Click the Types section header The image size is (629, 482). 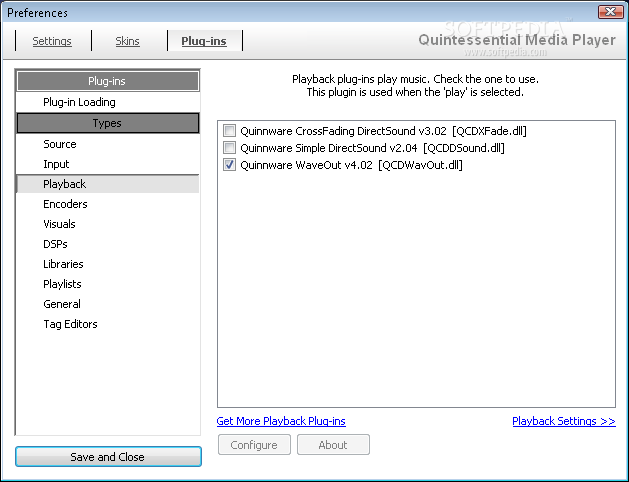pyautogui.click(x=108, y=123)
